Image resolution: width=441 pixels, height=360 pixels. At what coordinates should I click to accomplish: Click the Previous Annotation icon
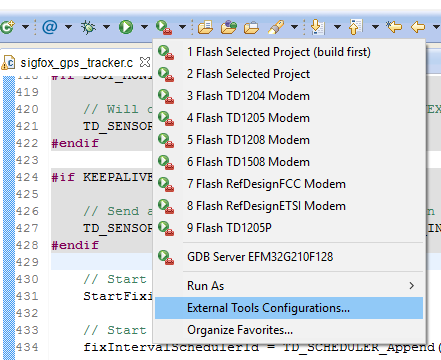pos(356,27)
